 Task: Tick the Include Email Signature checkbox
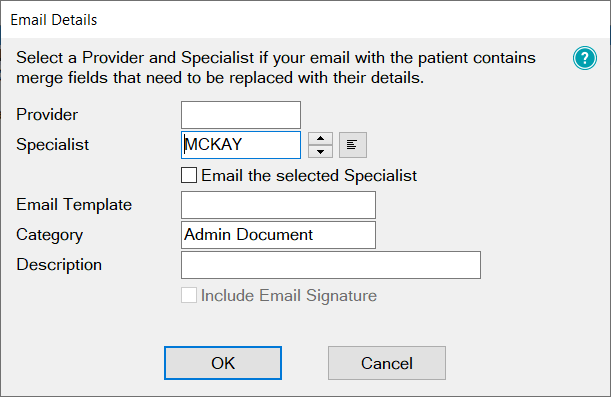(x=189, y=295)
